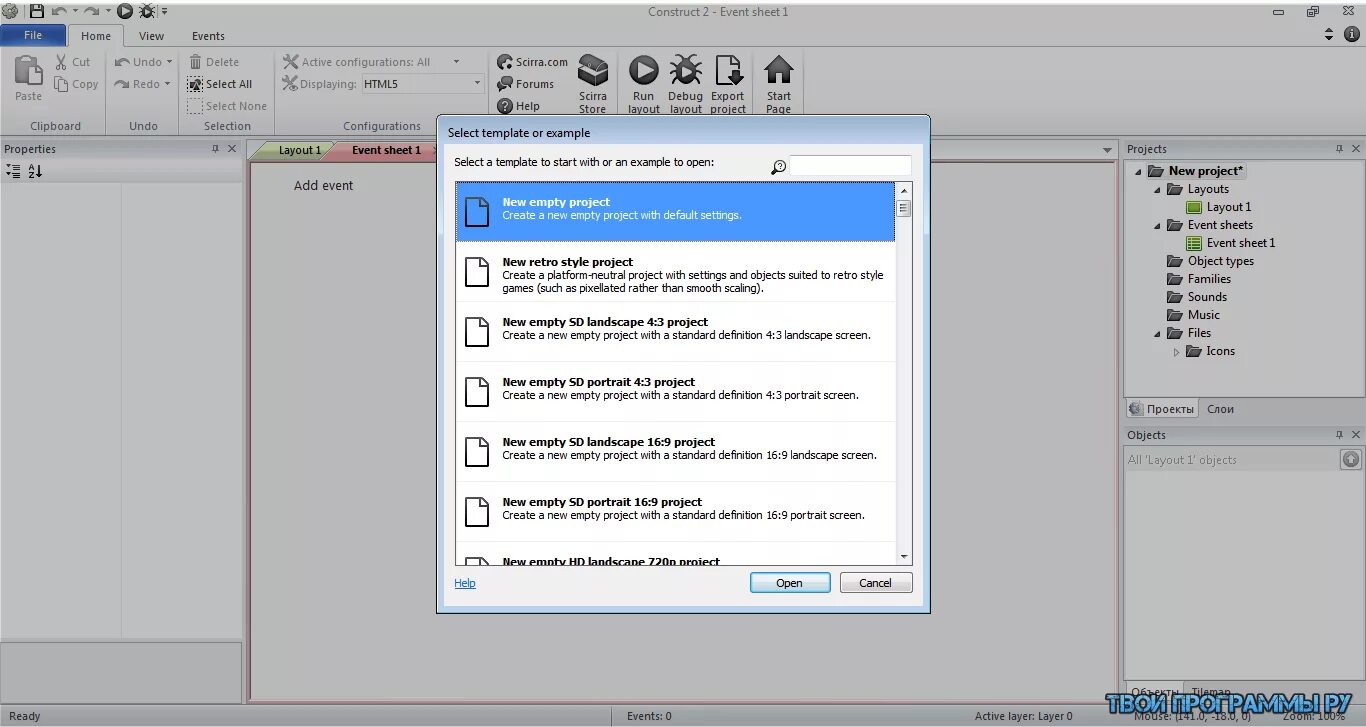Open the Start Page
This screenshot has height=727, width=1366.
pos(778,85)
